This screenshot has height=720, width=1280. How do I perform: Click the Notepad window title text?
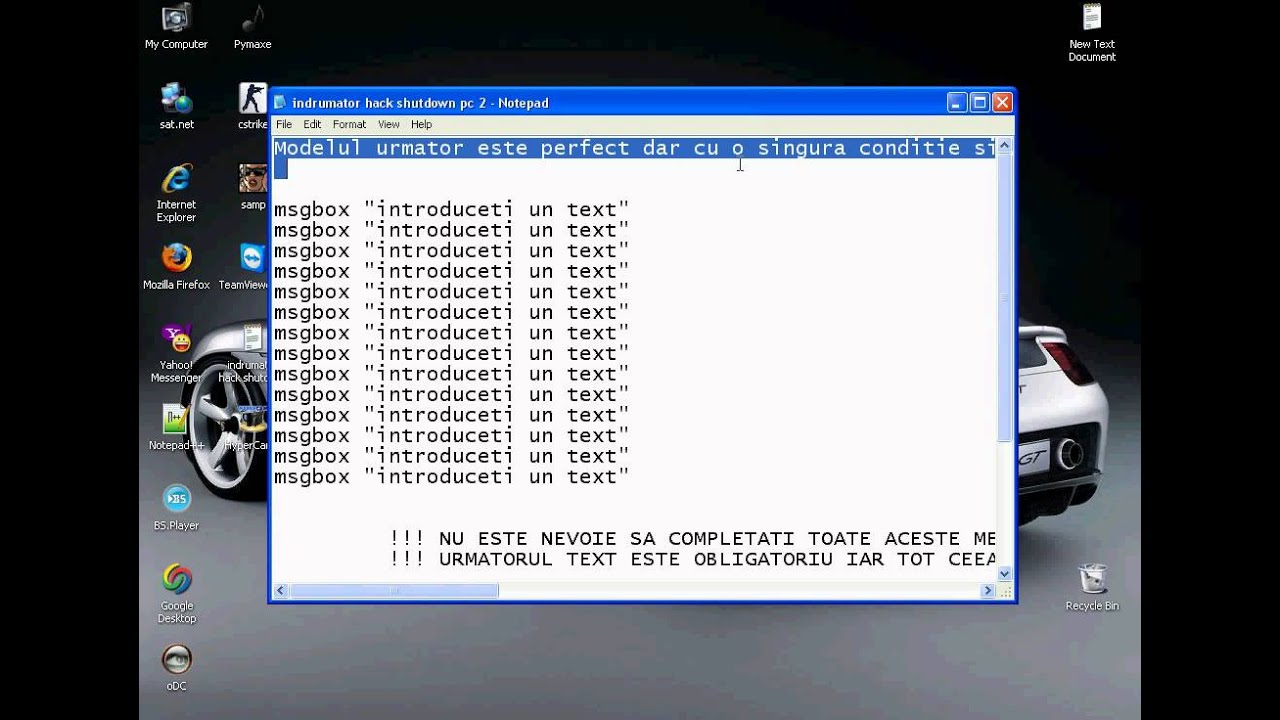(x=420, y=103)
